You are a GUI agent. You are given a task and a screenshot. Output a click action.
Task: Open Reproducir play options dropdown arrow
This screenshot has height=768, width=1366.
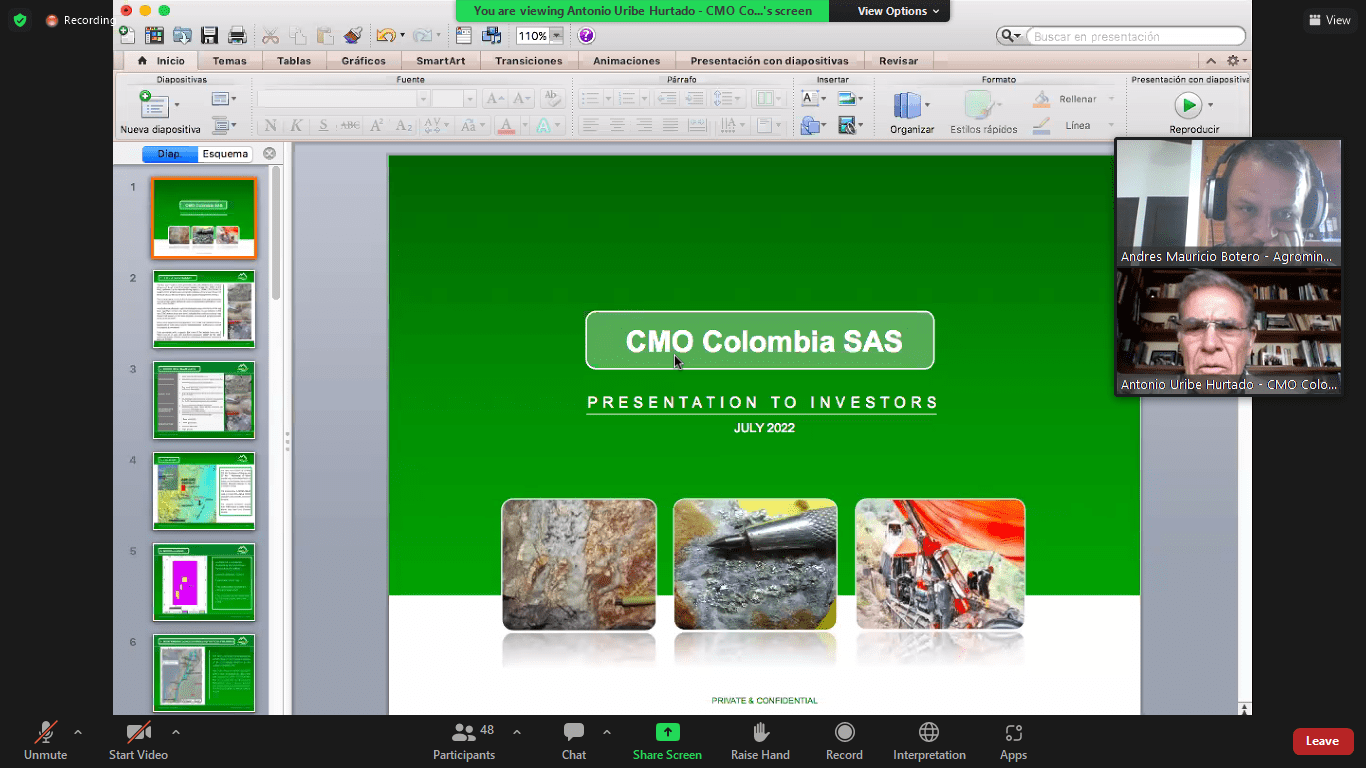pyautogui.click(x=1210, y=104)
